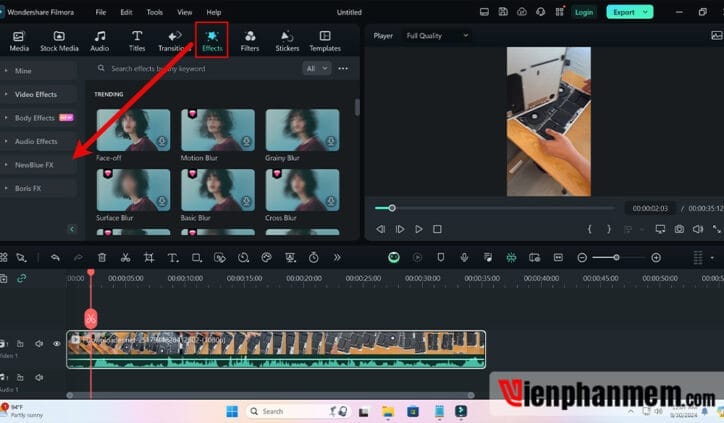
Task: Open the Export dropdown arrow
Action: click(x=646, y=12)
